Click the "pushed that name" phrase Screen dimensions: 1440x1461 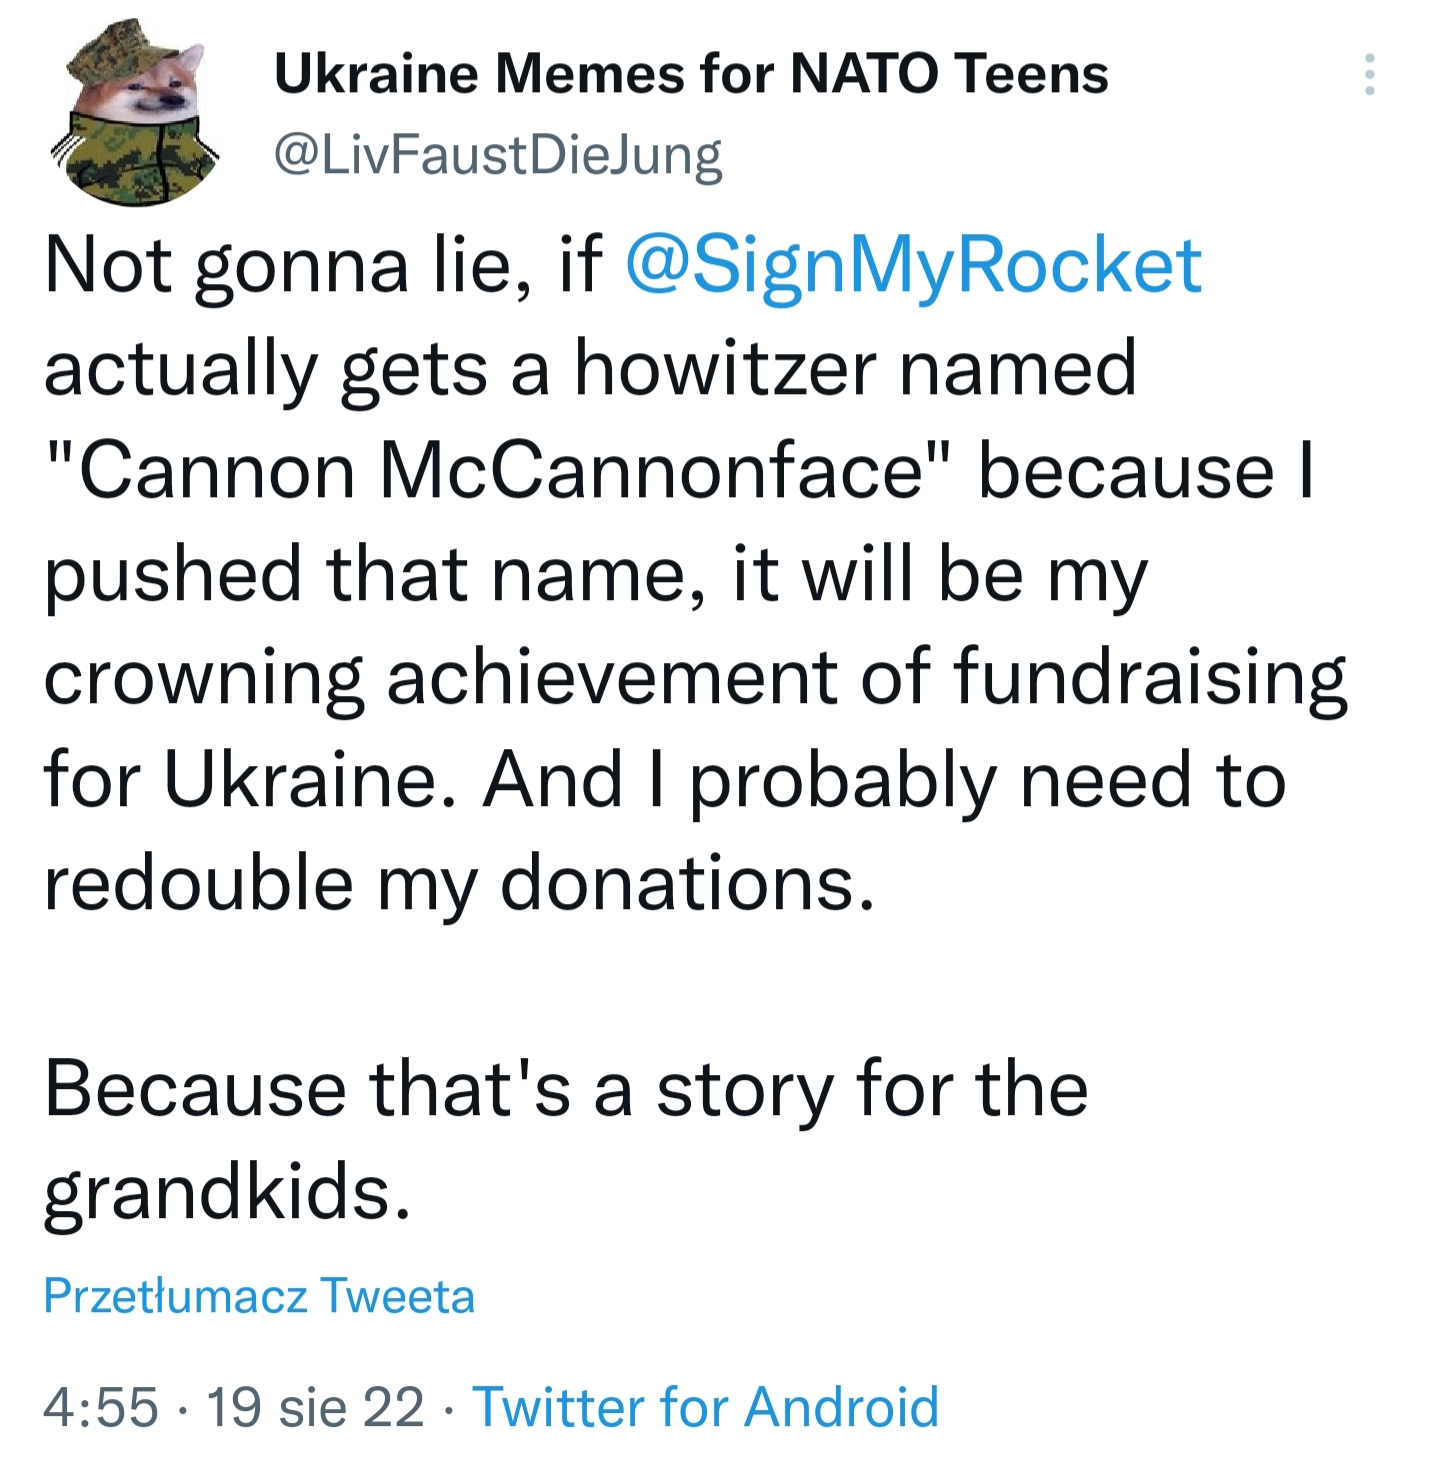tap(377, 575)
